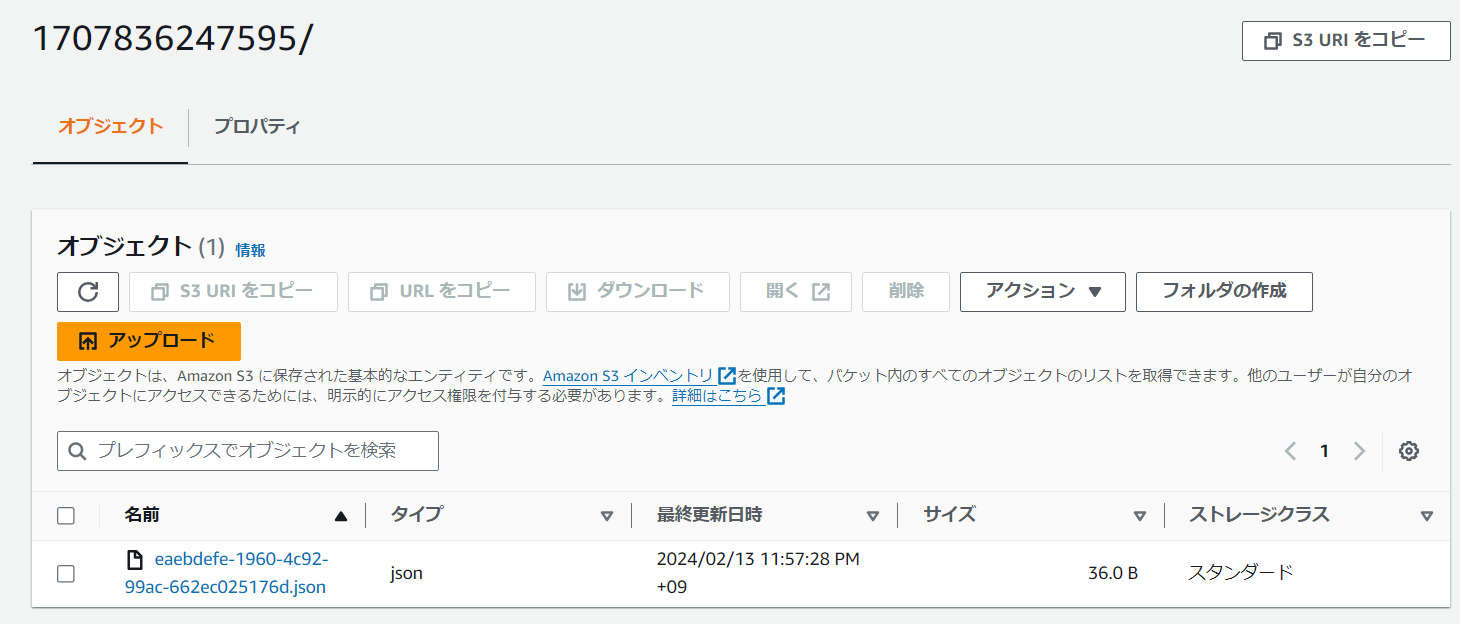Open the 詳細はこちら link
Viewport: 1460px width, 624px height.
(x=717, y=396)
